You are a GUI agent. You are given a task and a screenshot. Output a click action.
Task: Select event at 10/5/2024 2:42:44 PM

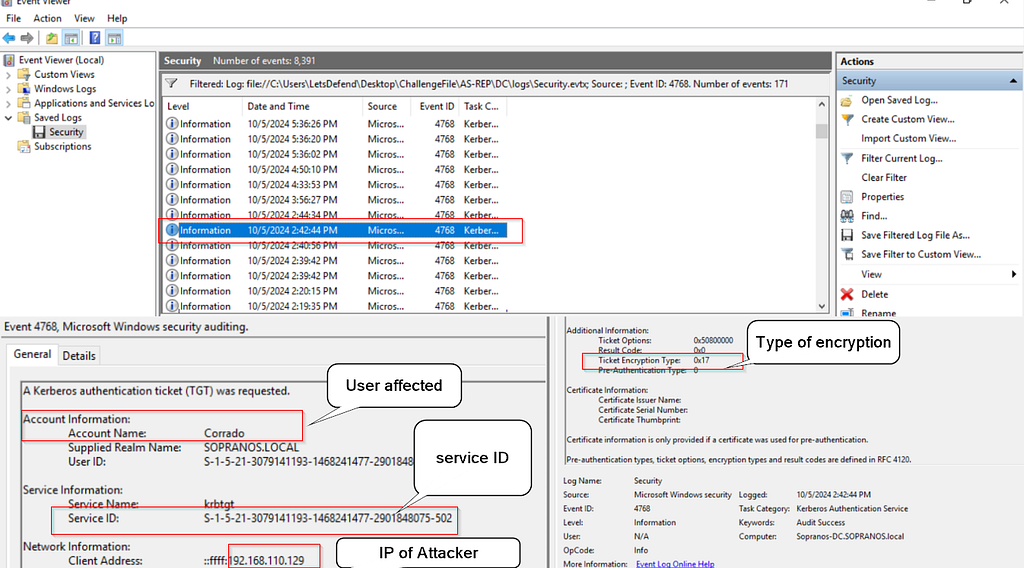tap(334, 230)
